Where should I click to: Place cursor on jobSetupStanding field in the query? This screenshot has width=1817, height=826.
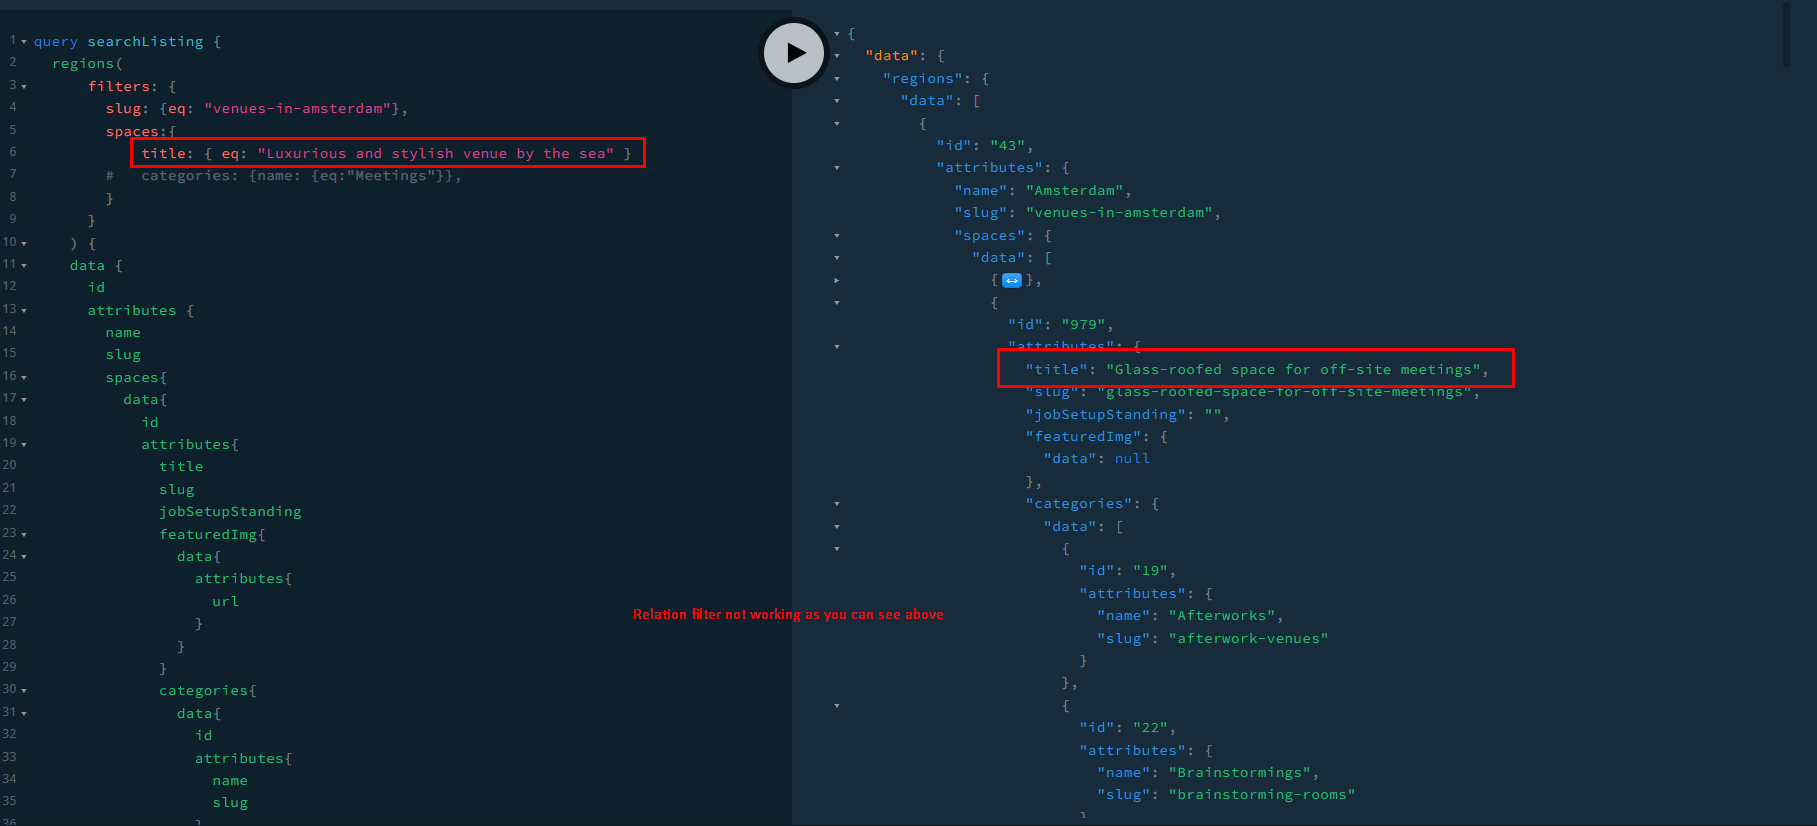pos(230,512)
